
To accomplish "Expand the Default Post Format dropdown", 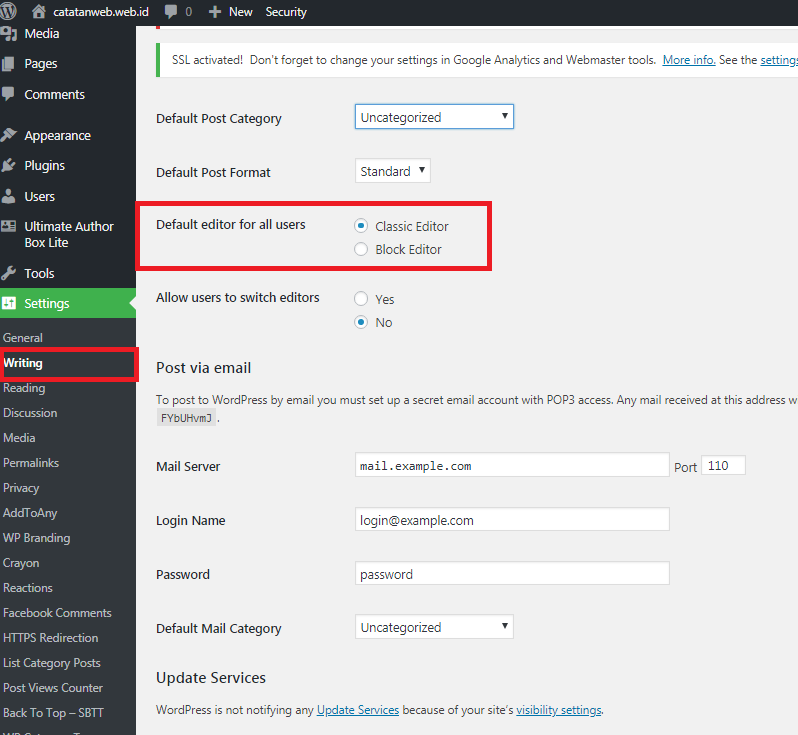I will point(393,171).
